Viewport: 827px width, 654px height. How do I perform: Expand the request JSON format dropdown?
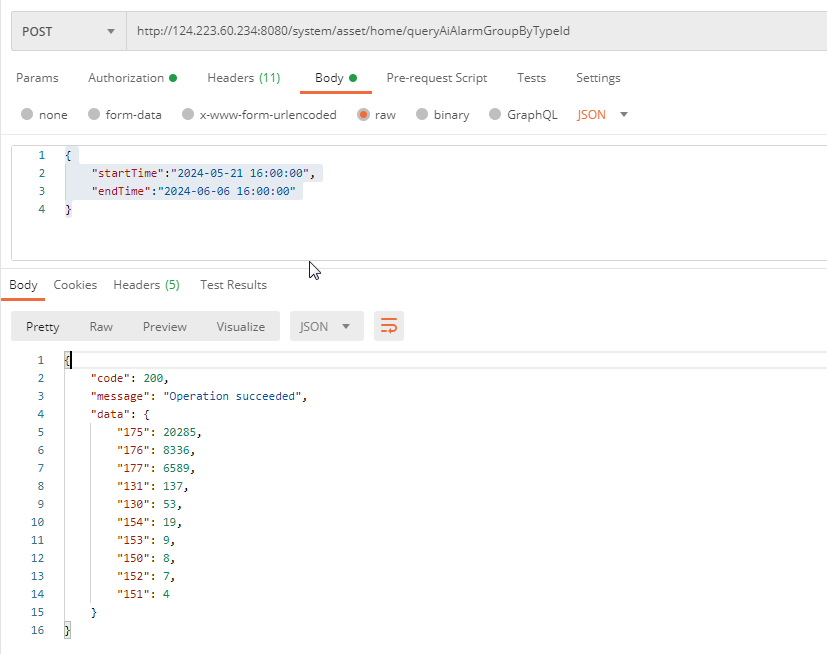coord(603,115)
